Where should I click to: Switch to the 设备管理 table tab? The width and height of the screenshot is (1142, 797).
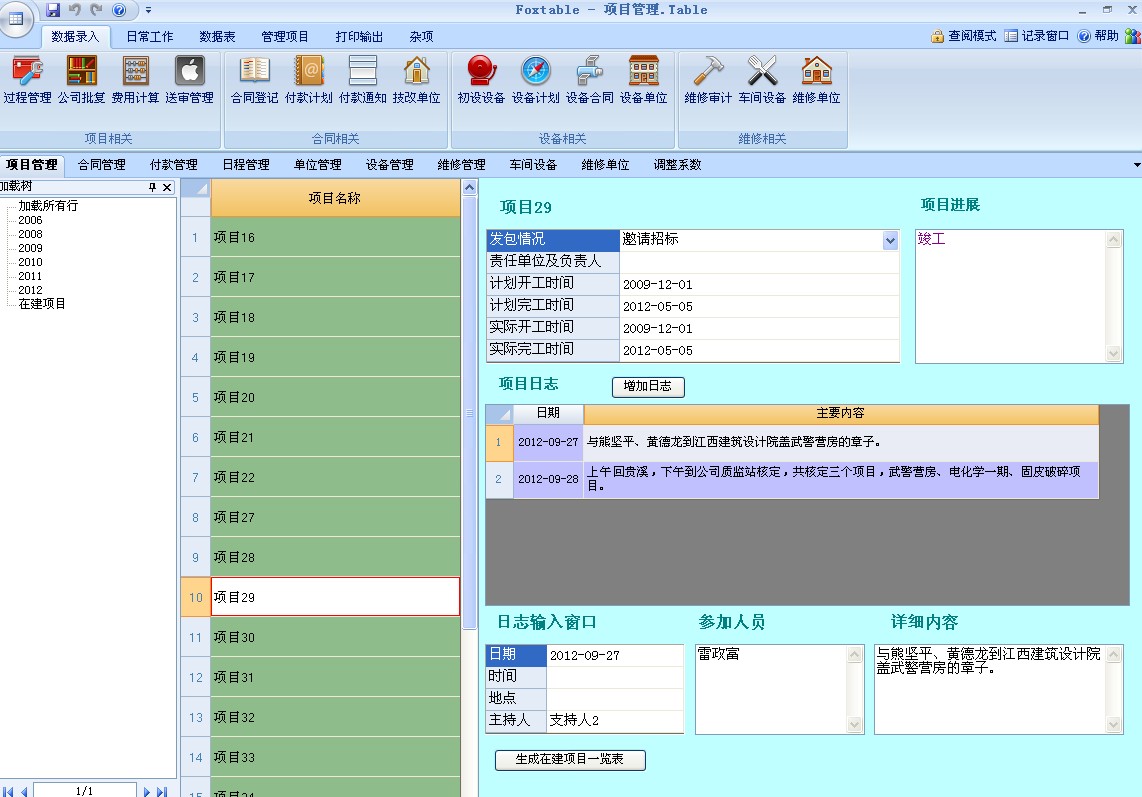click(x=390, y=165)
